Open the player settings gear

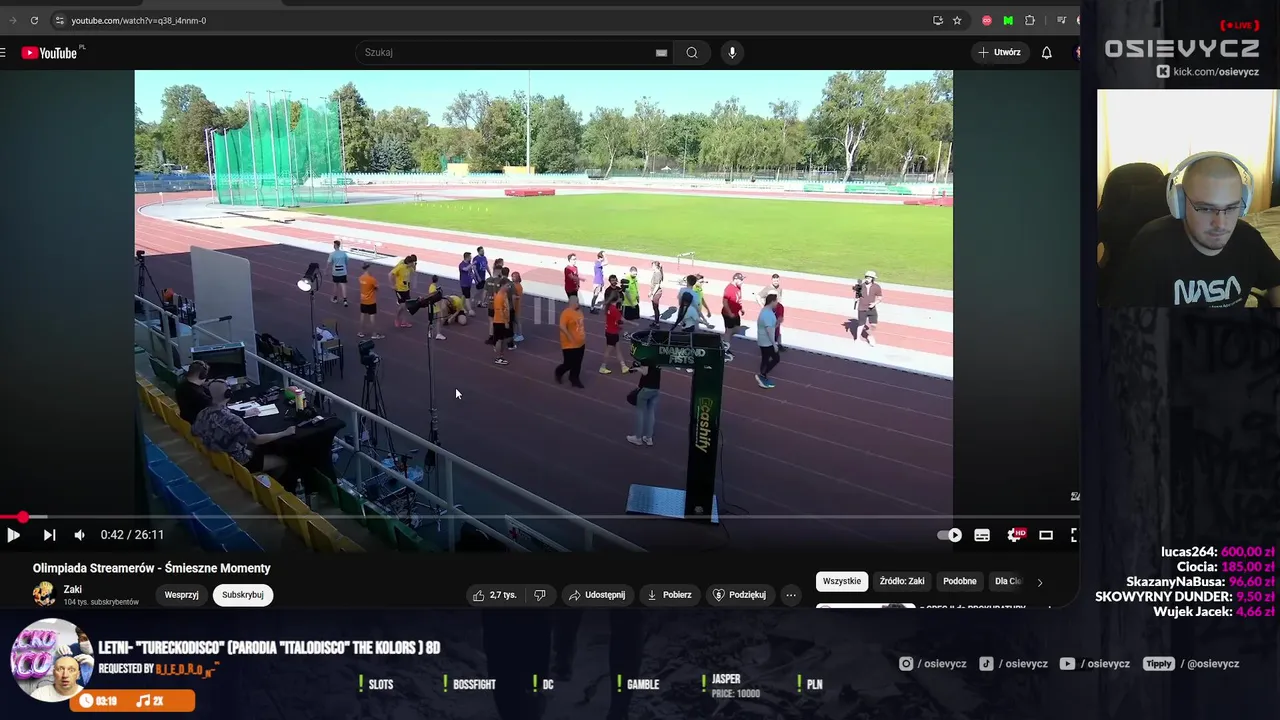tap(1015, 535)
